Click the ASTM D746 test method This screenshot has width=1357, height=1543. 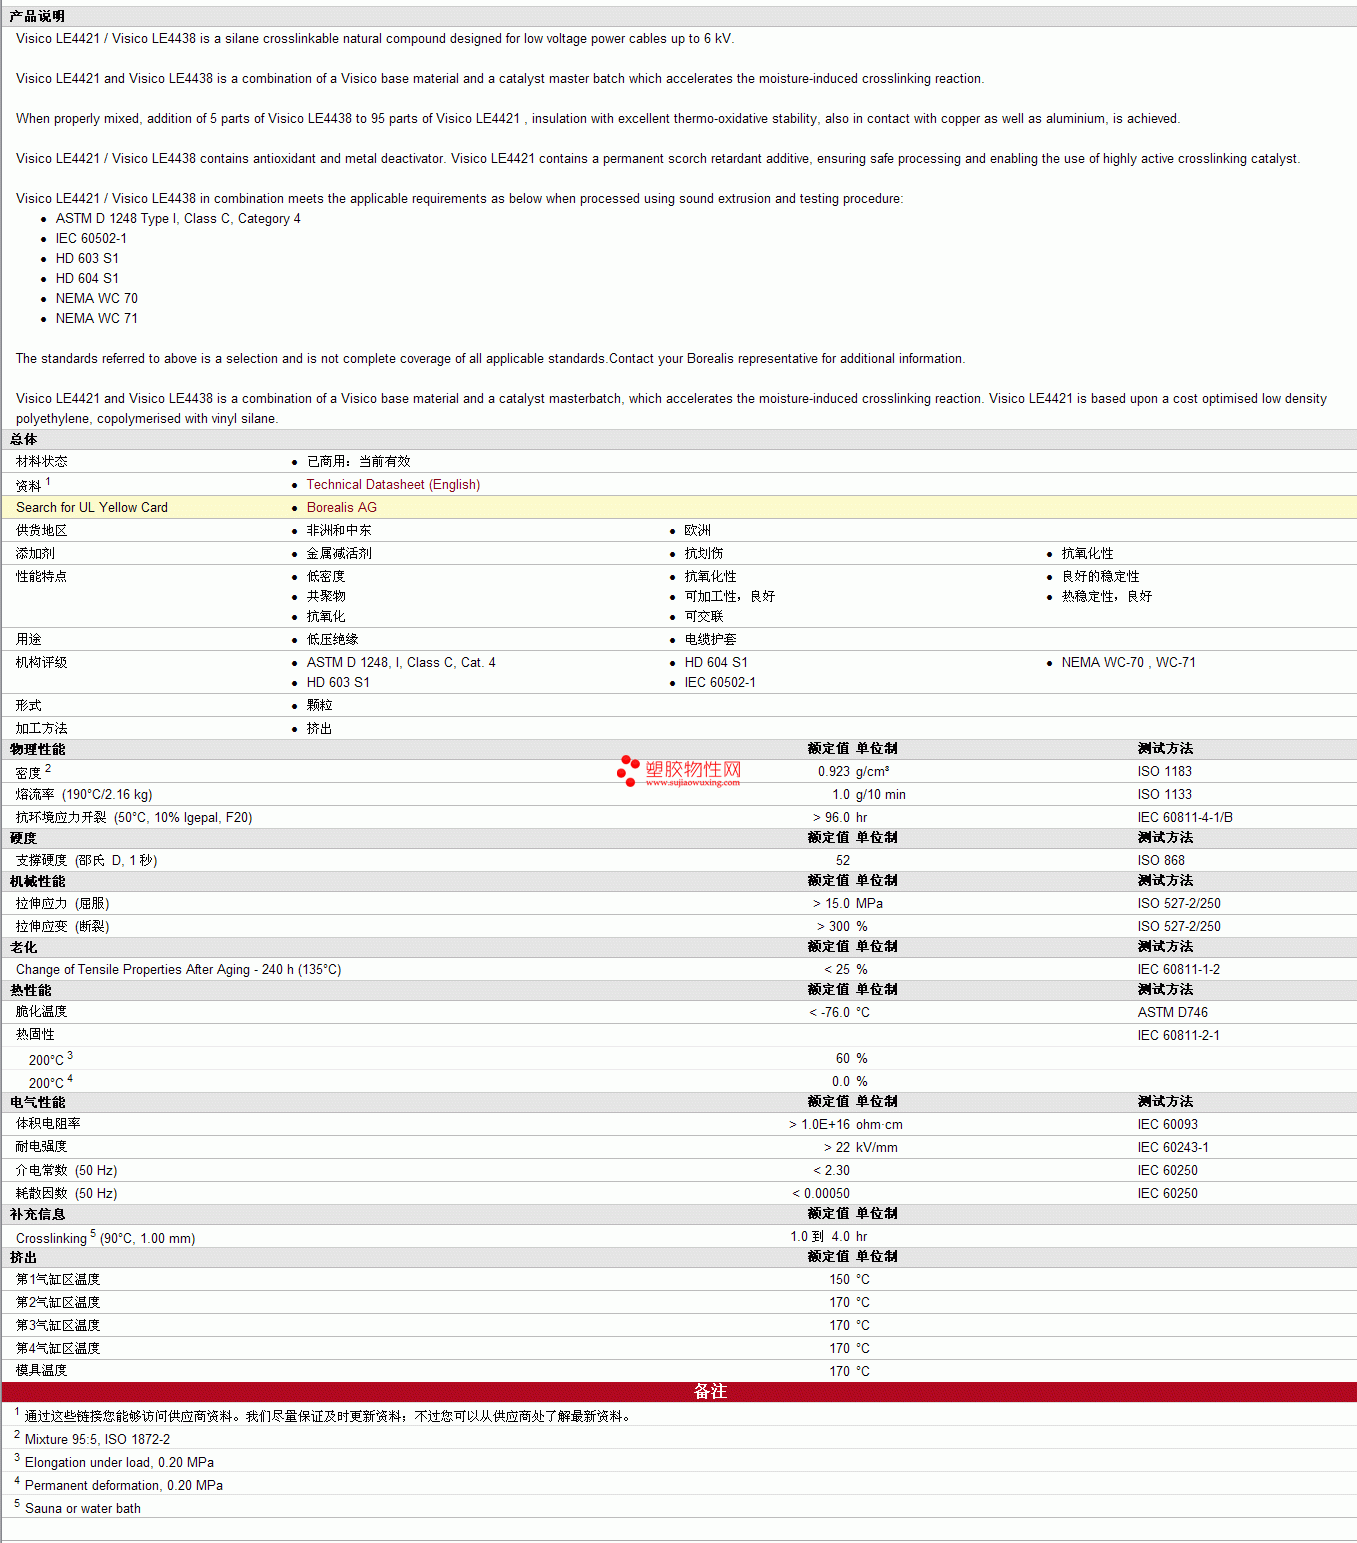[x=1172, y=1012]
